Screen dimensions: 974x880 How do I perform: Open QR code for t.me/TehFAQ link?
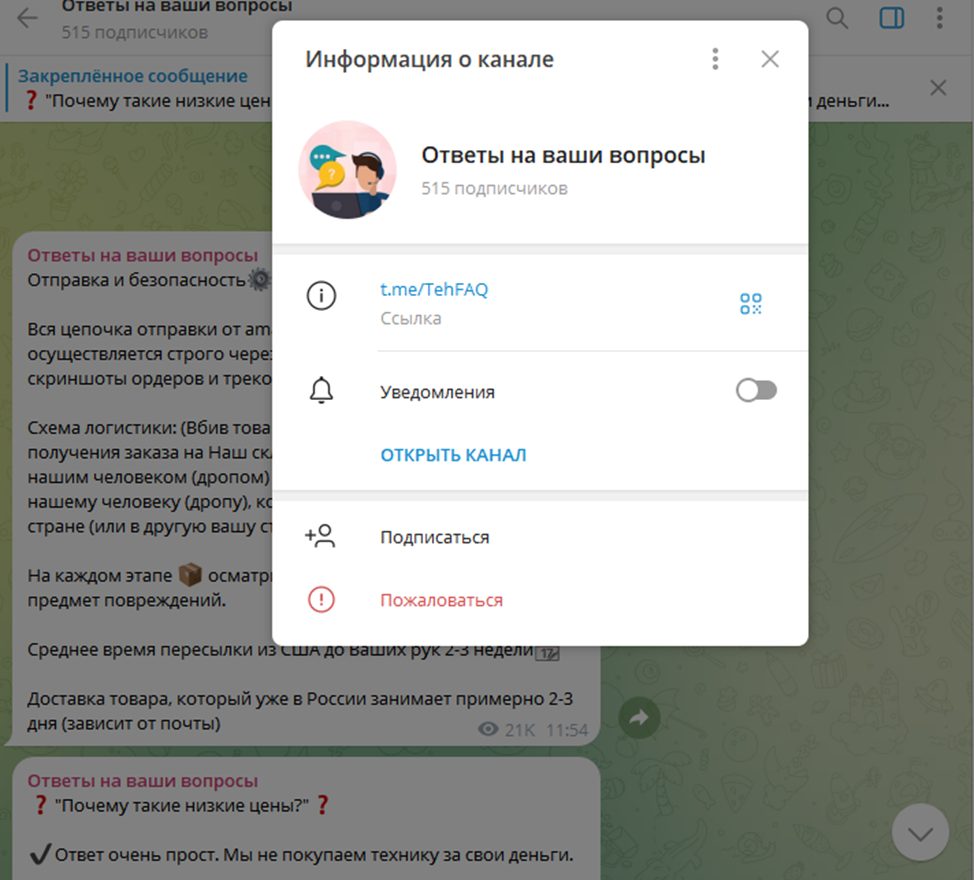click(750, 304)
